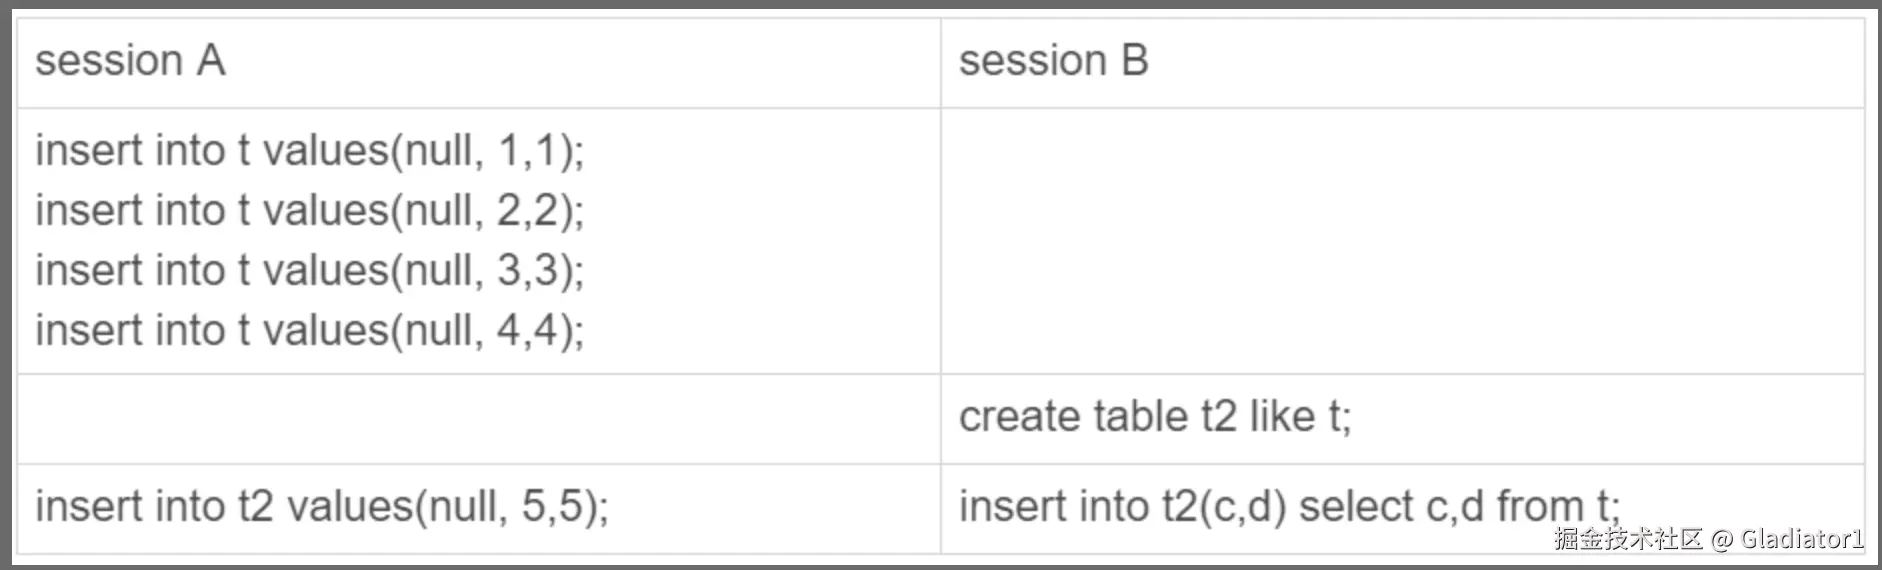Click the "session A" column header
Screen dimensions: 1882x570
click(130, 61)
